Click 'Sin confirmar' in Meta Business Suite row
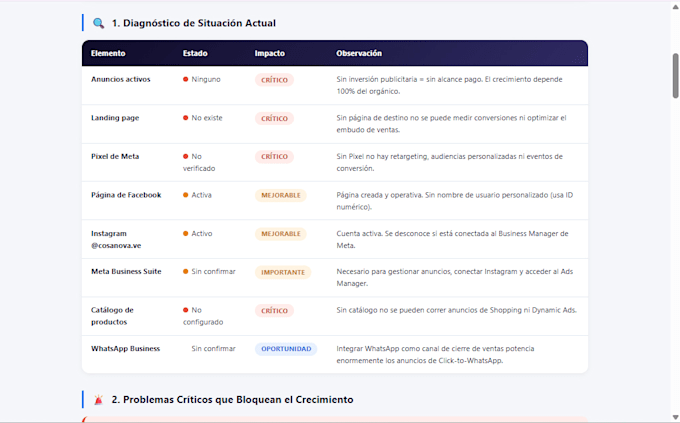 coord(213,272)
